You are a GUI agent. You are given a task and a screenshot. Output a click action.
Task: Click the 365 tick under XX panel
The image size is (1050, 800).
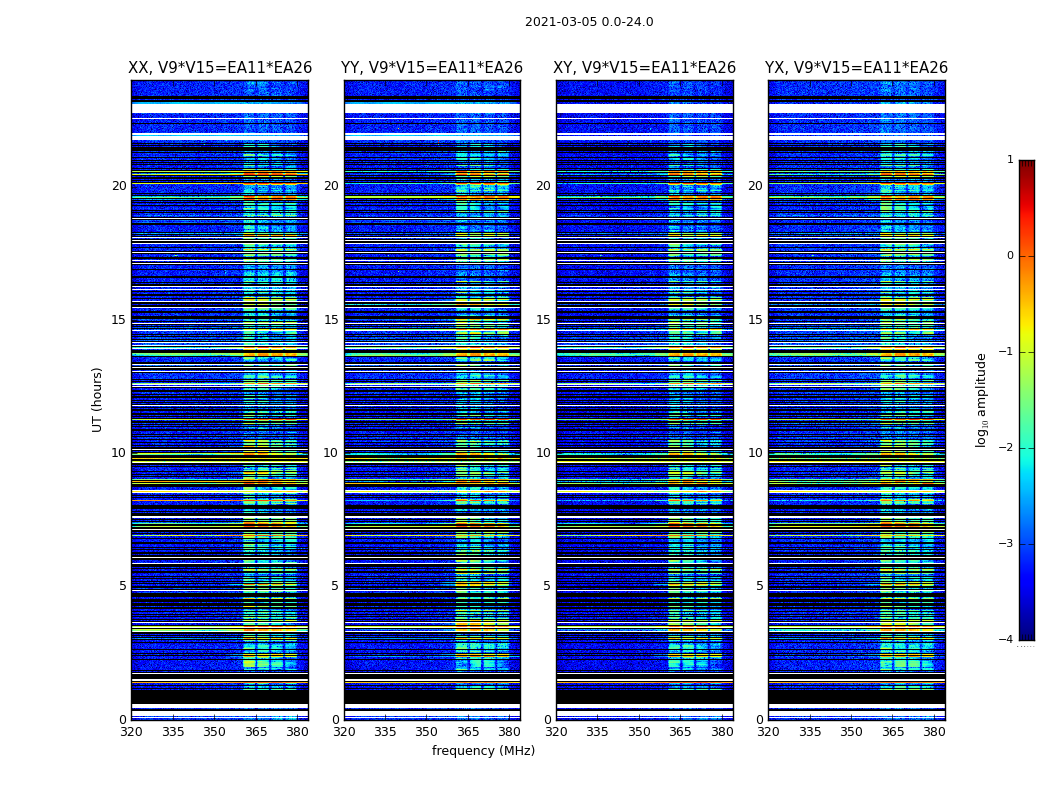[256, 732]
